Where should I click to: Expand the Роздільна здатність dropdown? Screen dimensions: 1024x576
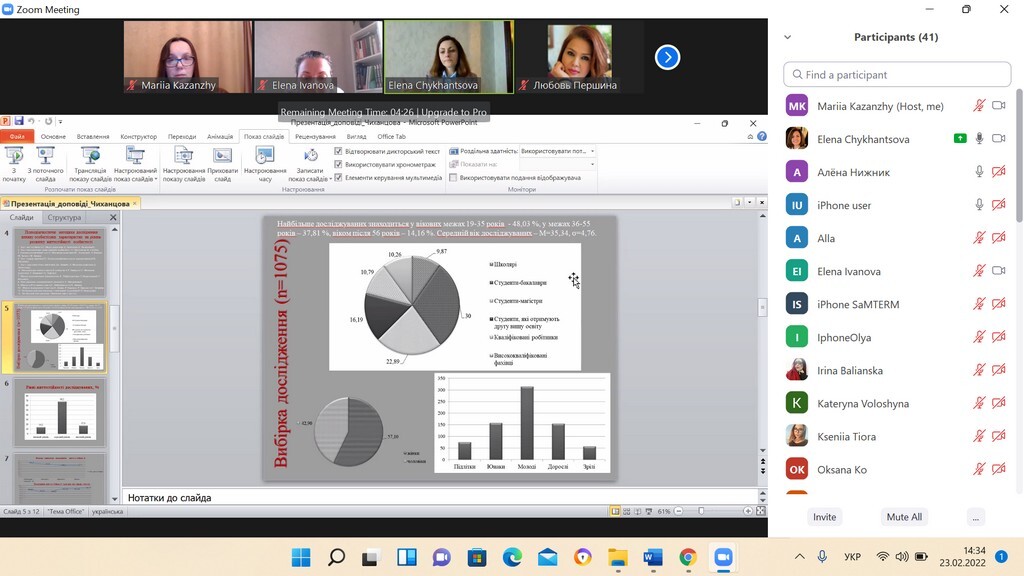click(593, 151)
